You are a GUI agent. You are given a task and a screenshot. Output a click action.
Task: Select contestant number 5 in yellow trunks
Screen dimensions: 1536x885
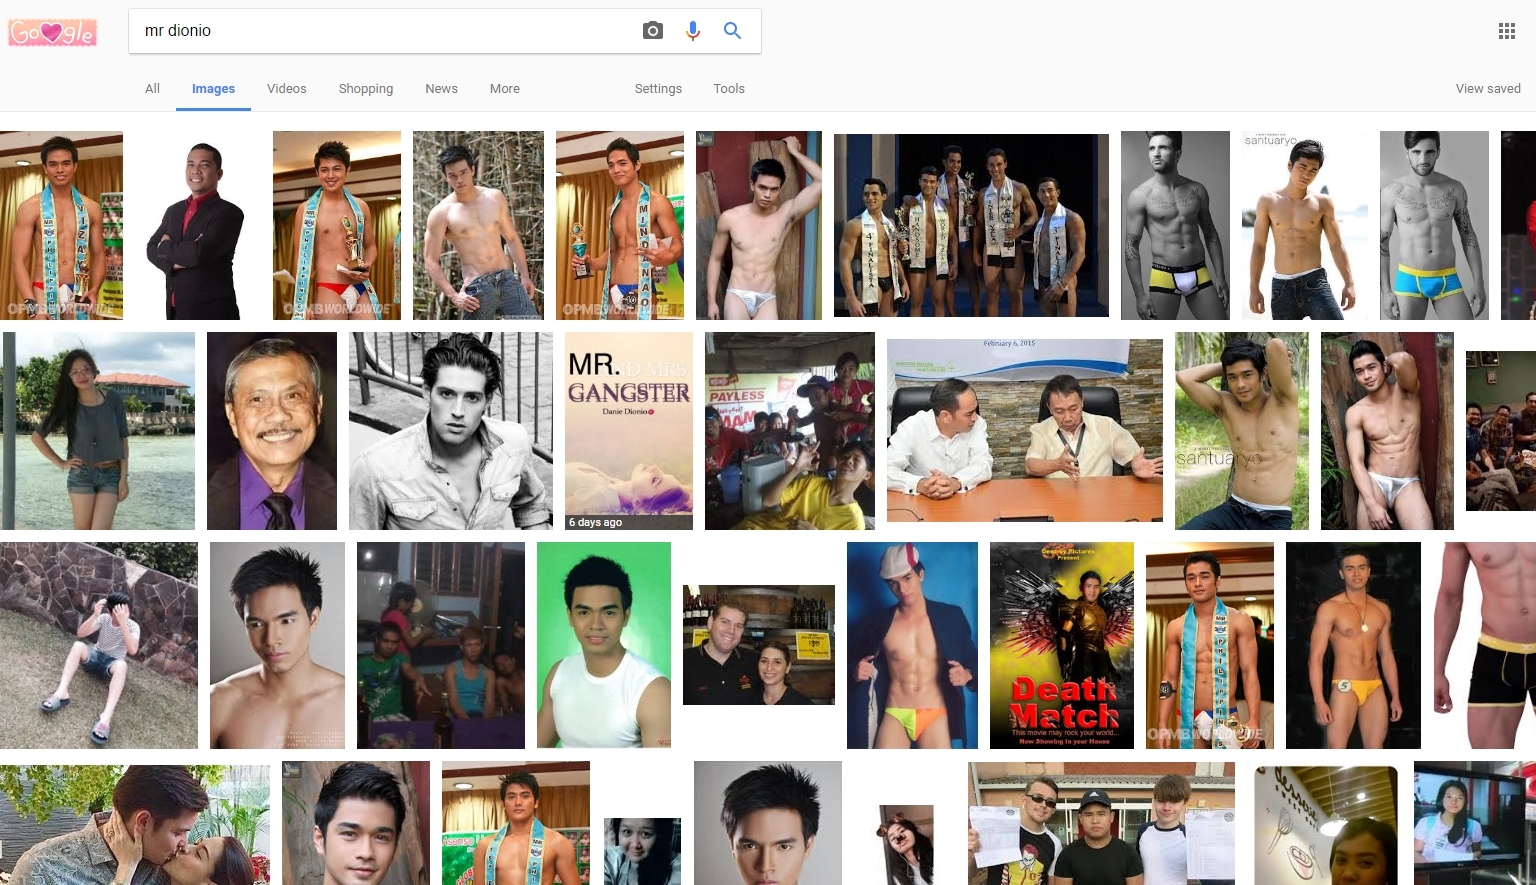pos(1353,646)
